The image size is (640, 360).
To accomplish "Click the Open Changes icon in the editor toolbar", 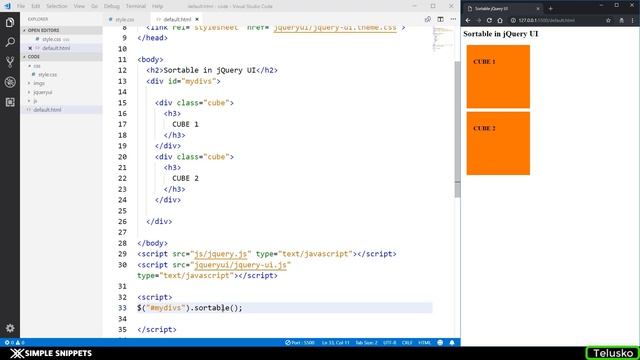I will (427, 19).
